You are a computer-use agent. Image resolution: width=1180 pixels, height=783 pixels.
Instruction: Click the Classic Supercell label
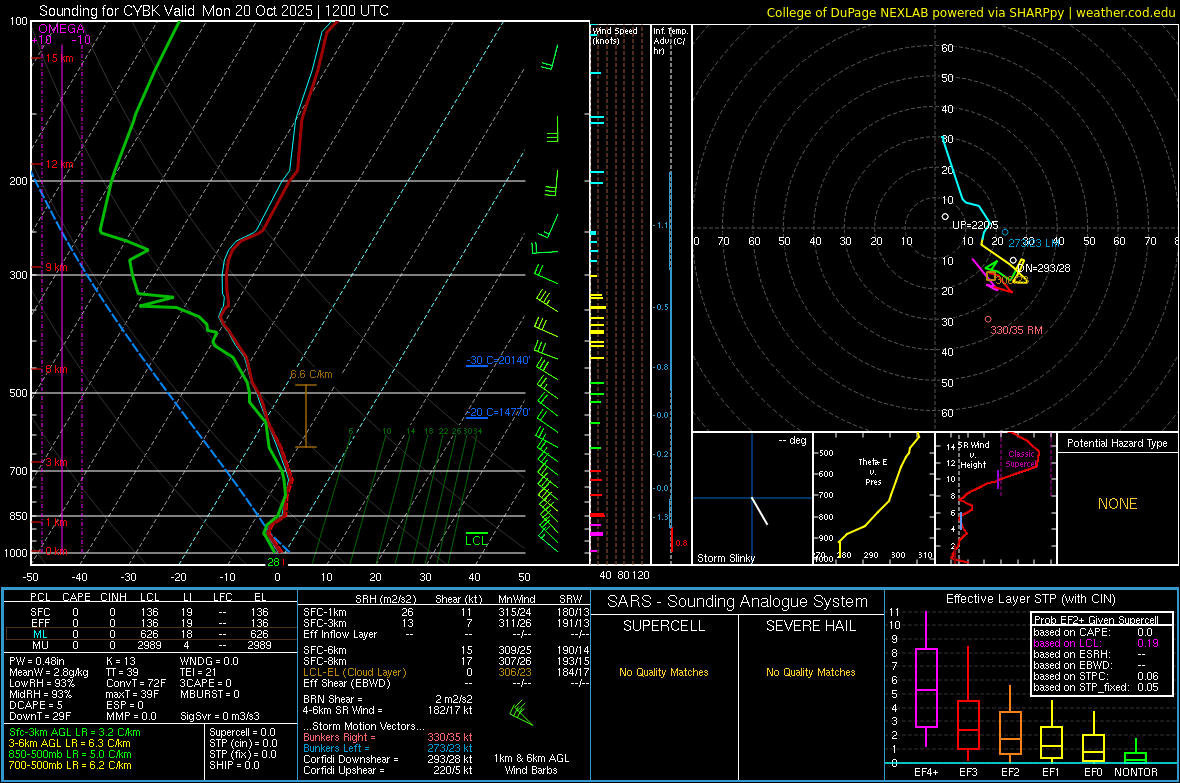[1021, 459]
